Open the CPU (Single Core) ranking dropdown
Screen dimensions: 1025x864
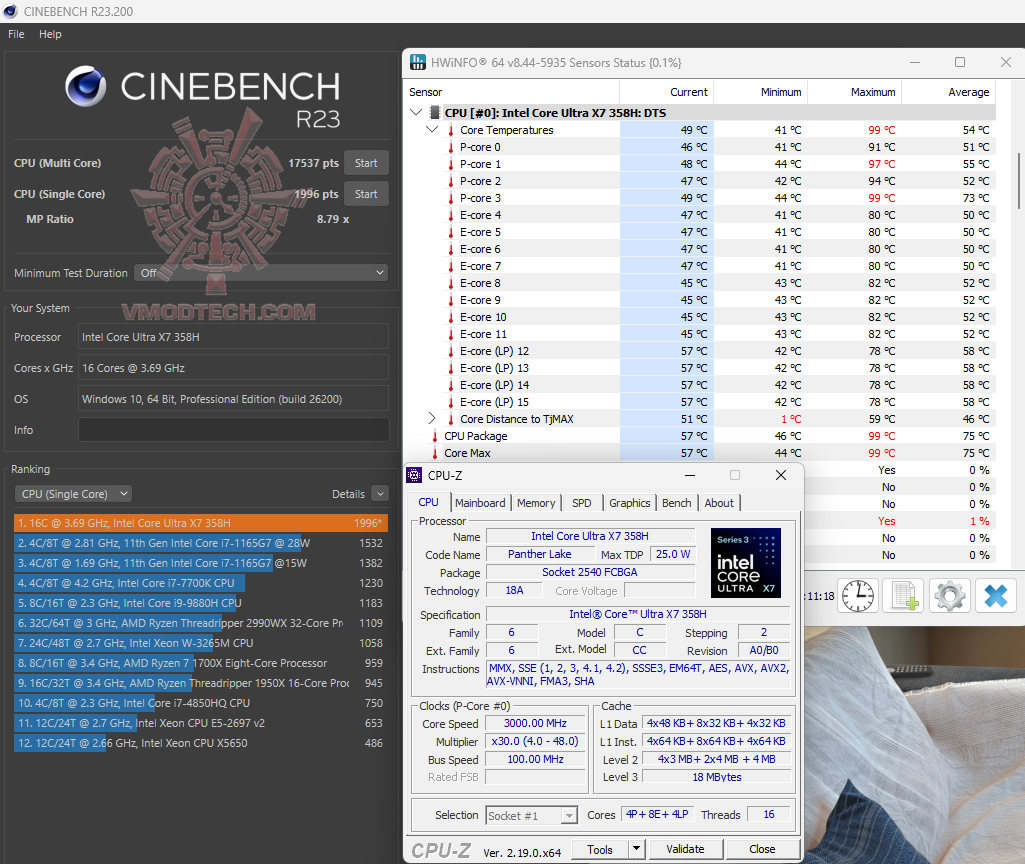[73, 494]
